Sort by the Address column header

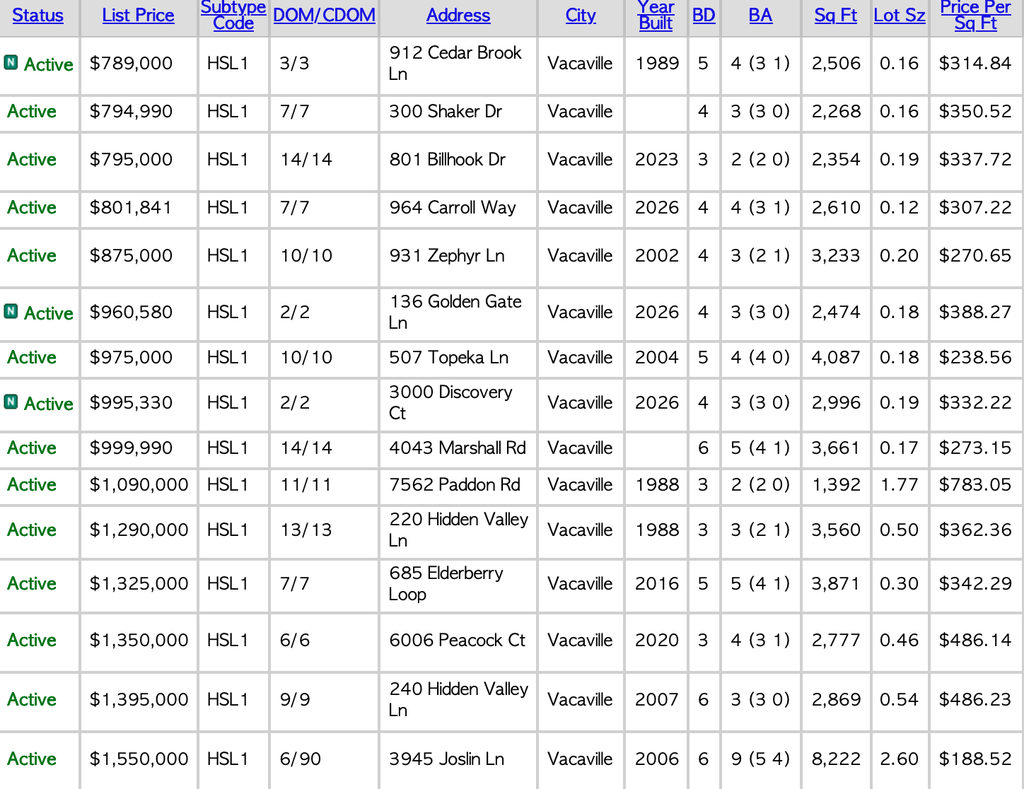point(458,15)
